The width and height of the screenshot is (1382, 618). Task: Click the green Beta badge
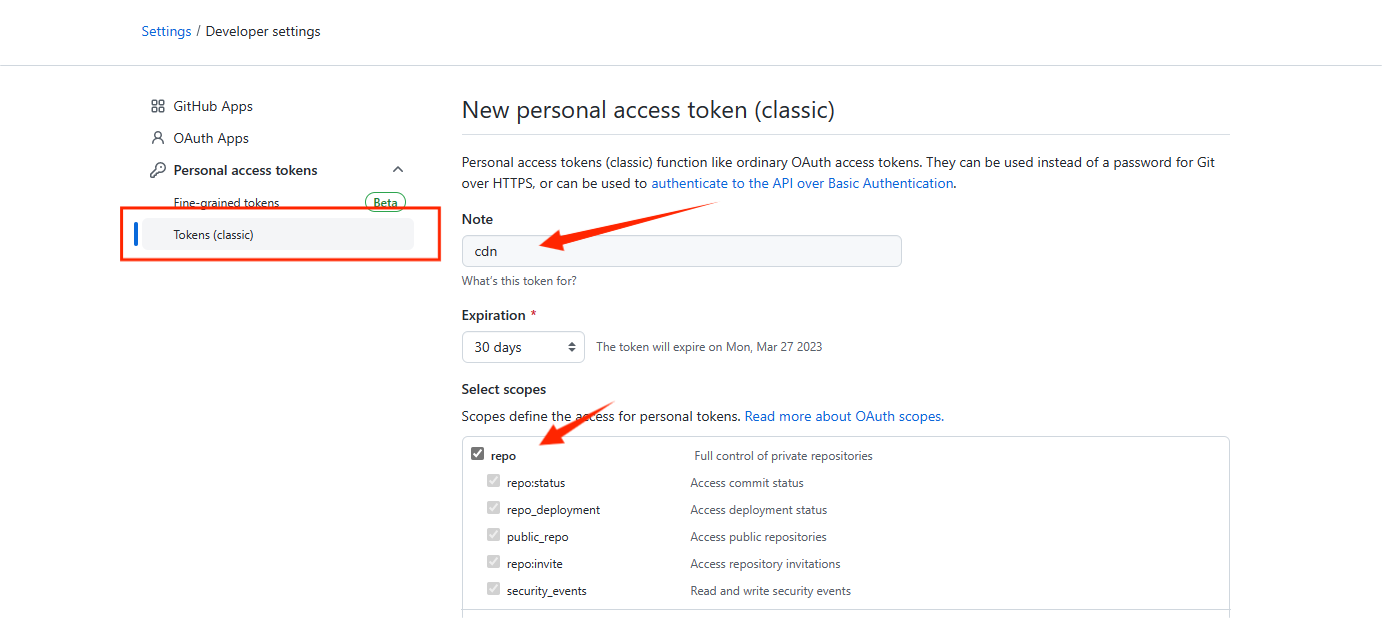385,202
